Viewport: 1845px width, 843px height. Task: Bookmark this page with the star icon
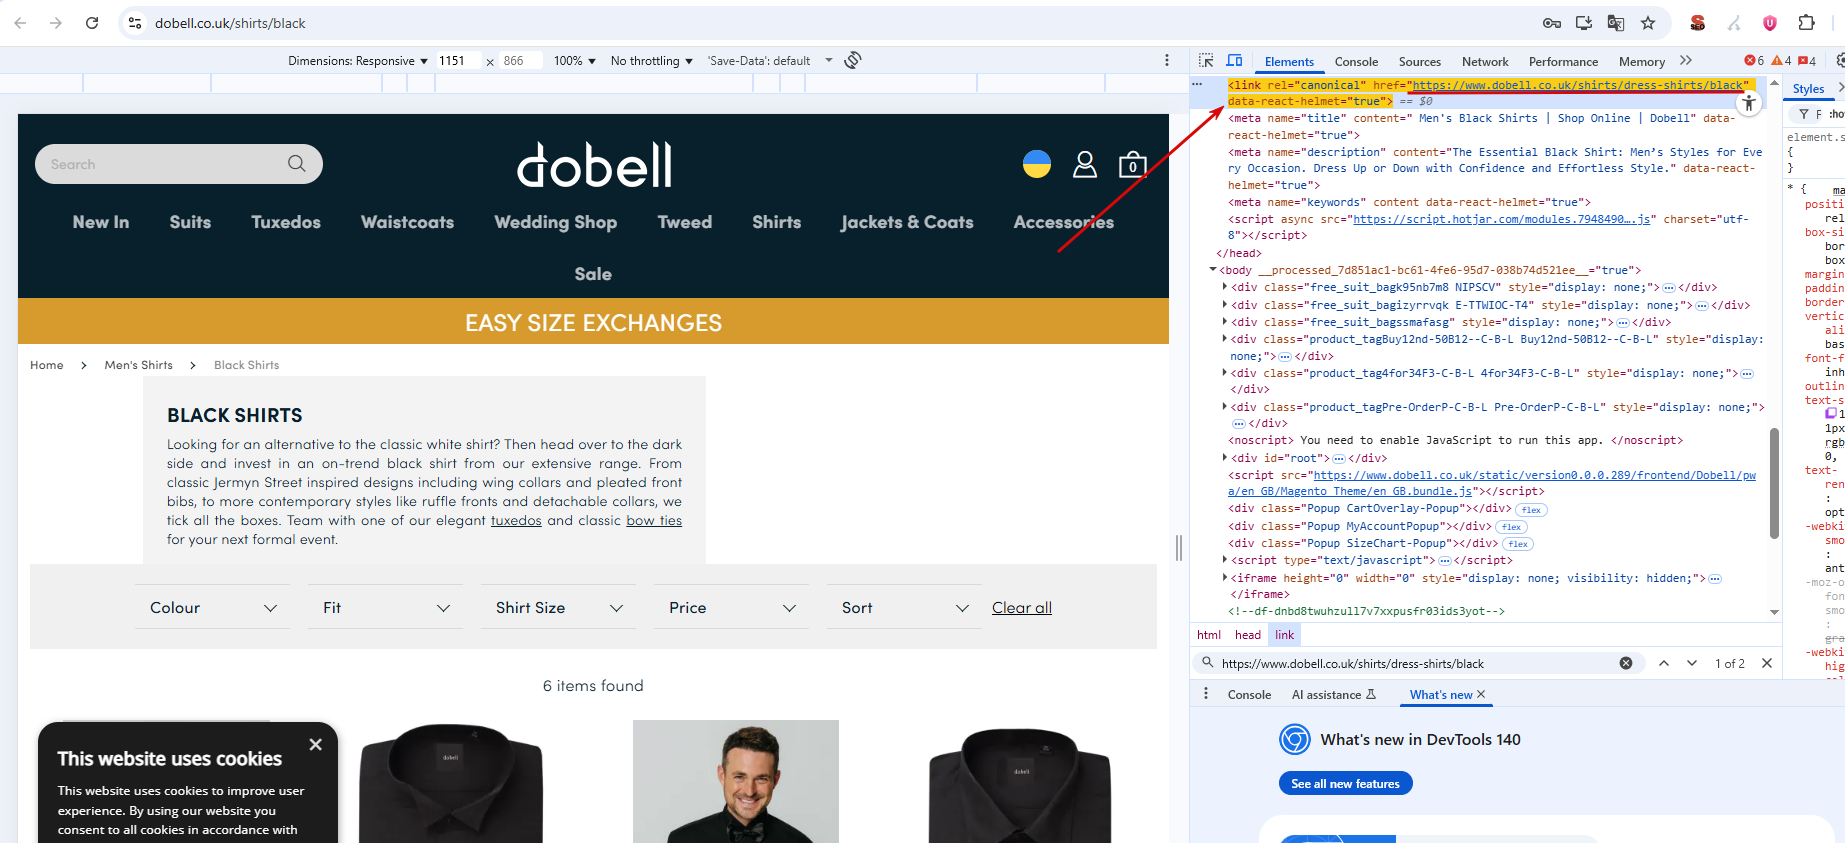[x=1648, y=23]
